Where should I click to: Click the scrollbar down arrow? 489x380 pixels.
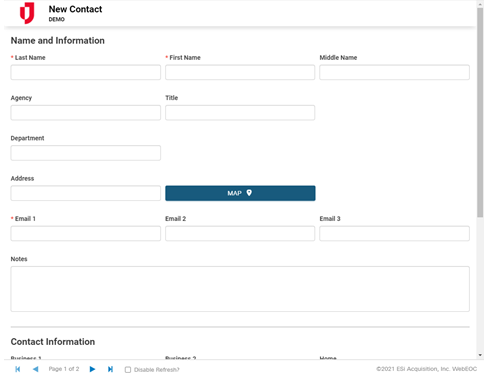point(480,355)
